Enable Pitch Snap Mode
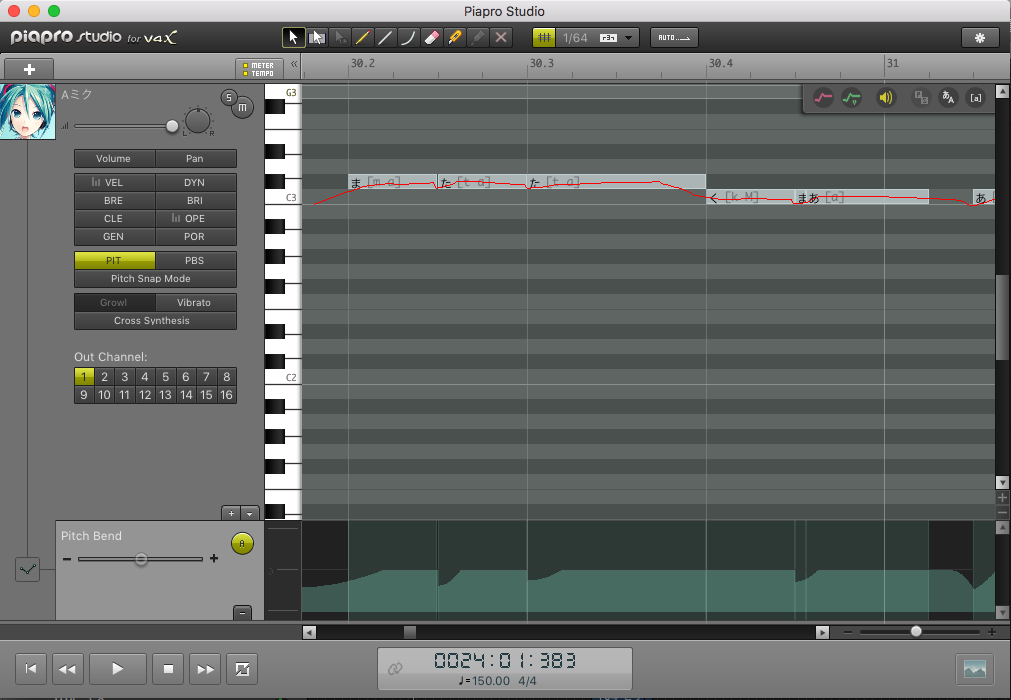The image size is (1011, 700). (155, 278)
